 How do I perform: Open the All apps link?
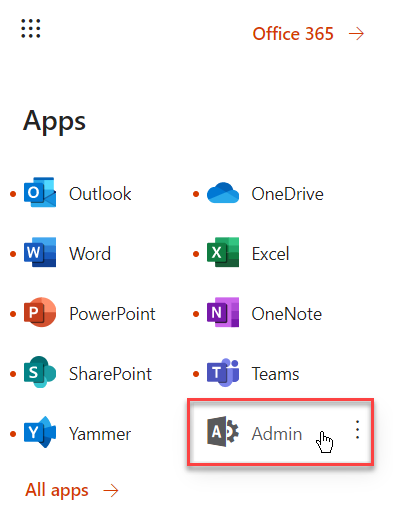57,490
